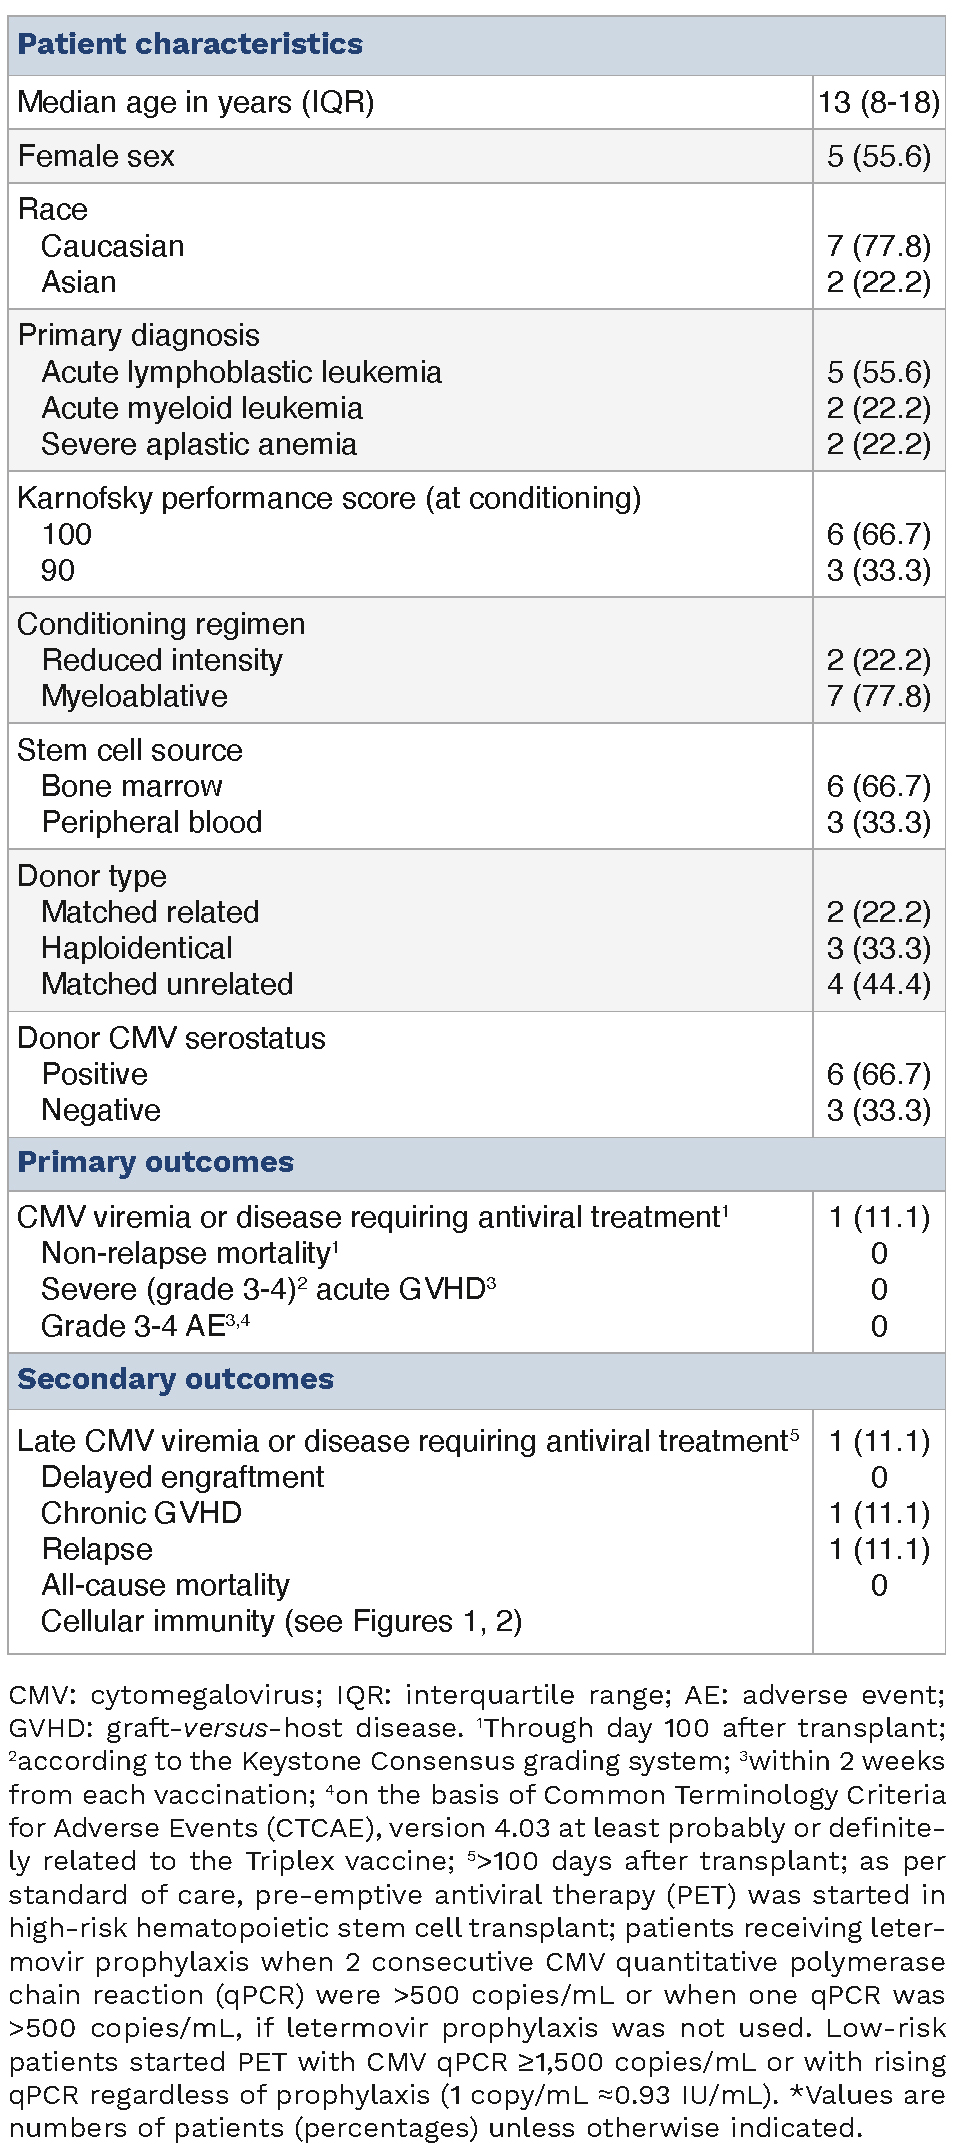
Task: Click the "Patient characteristics" table header
Action: pos(190,45)
